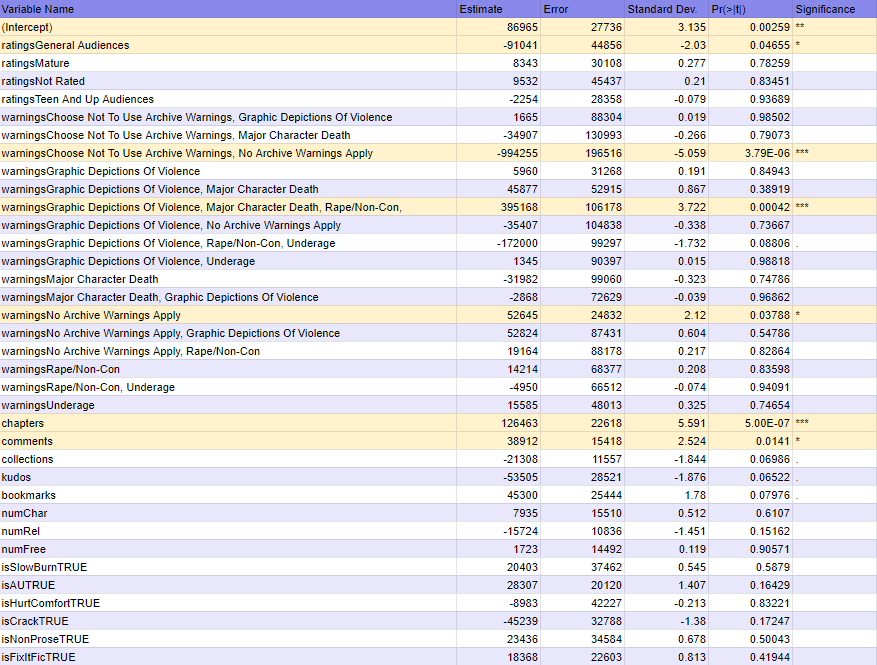Select the ratingsGeneral Audiences cell

(228, 45)
